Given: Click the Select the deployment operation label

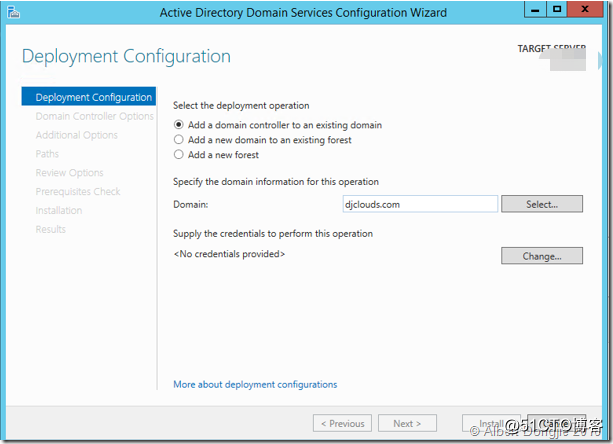Looking at the screenshot, I should pyautogui.click(x=241, y=106).
